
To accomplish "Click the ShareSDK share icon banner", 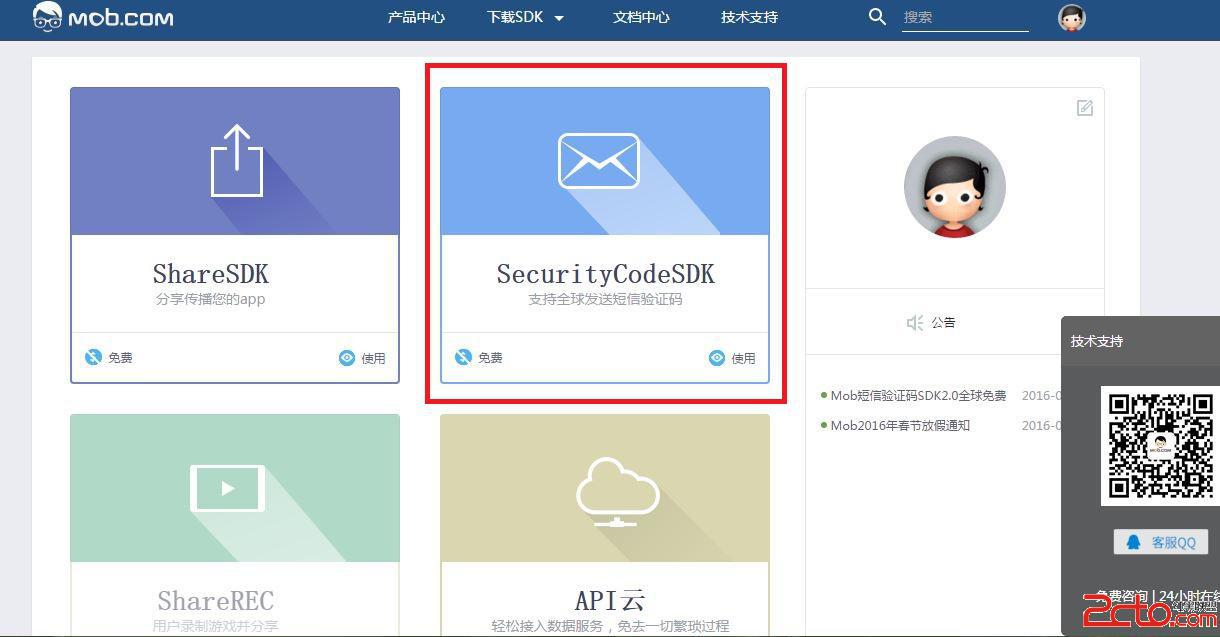I will point(236,160).
